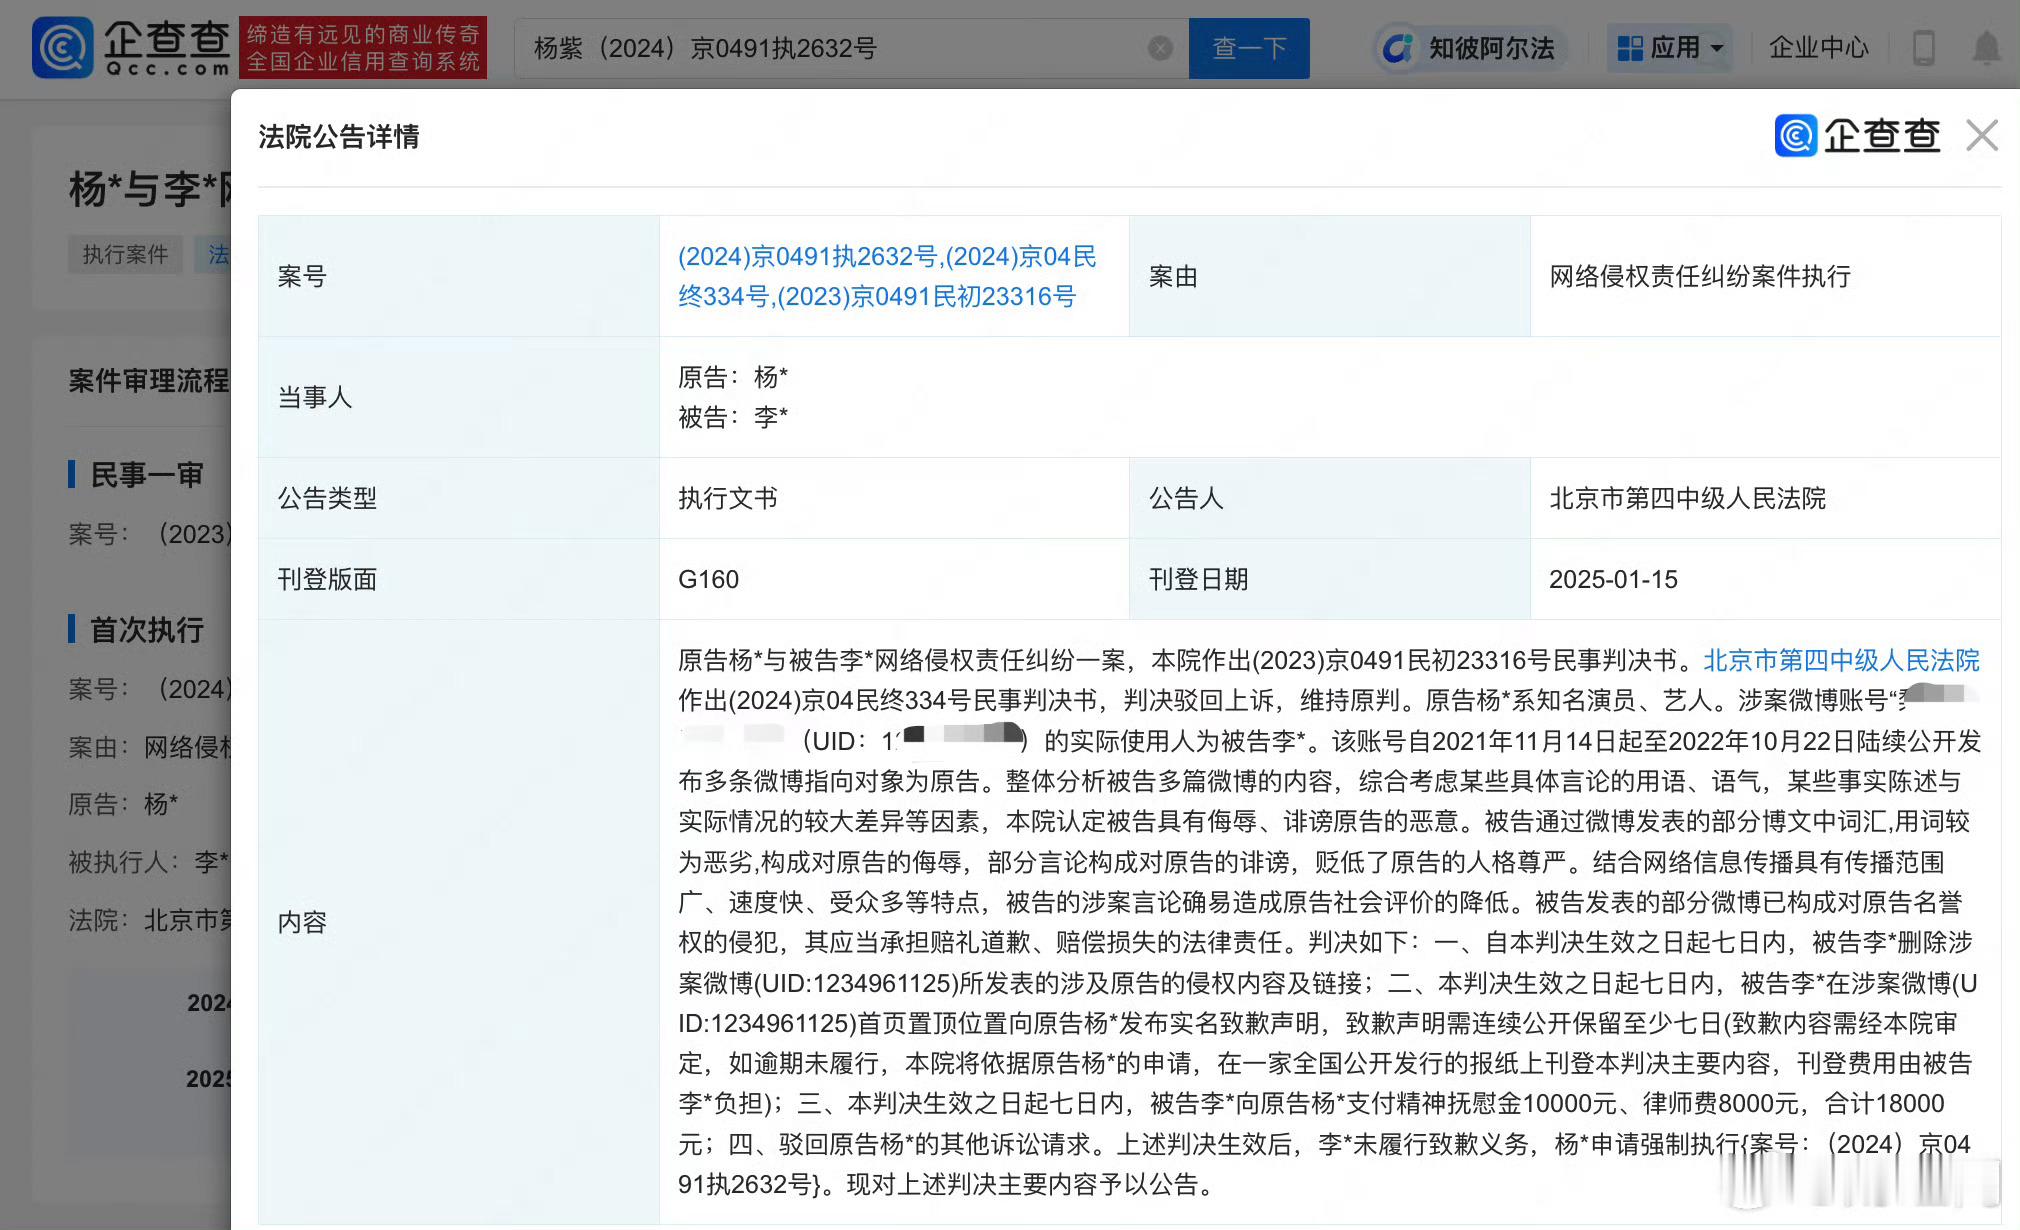Open 企业中心 in the top navigation
Viewport: 2020px width, 1230px height.
[1818, 48]
